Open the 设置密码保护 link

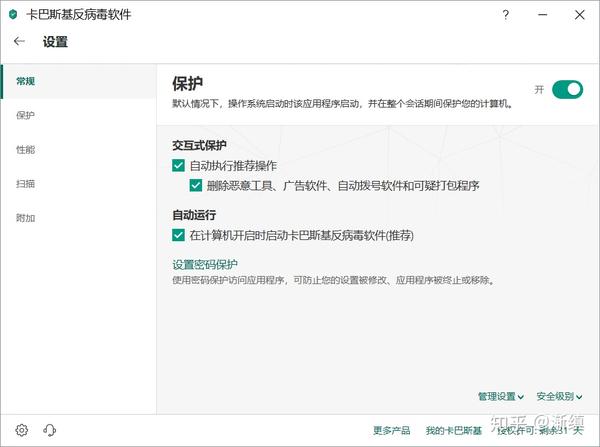click(205, 264)
